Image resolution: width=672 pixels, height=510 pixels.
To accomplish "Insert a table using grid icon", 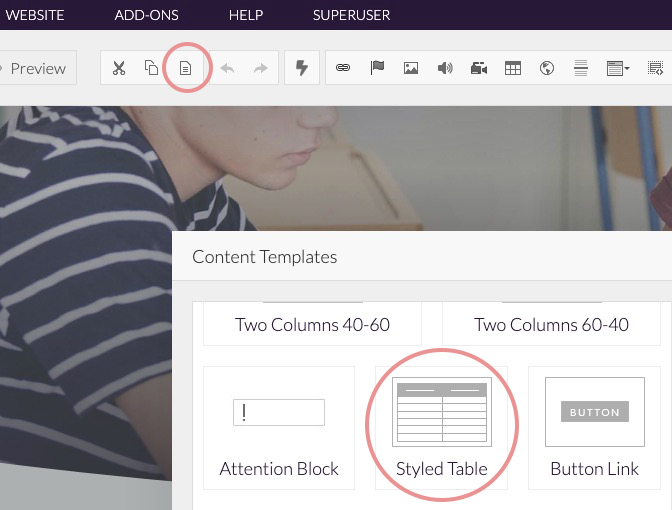I will 513,68.
